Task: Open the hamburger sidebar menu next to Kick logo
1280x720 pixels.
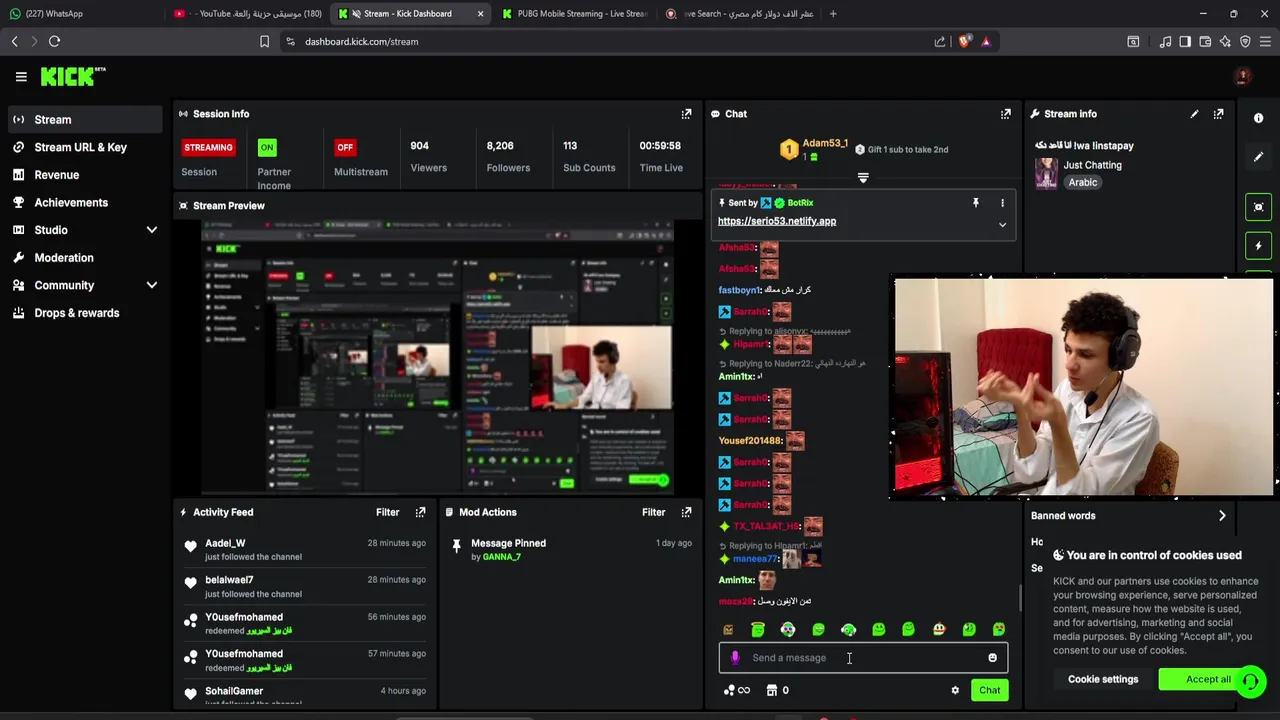Action: point(21,76)
